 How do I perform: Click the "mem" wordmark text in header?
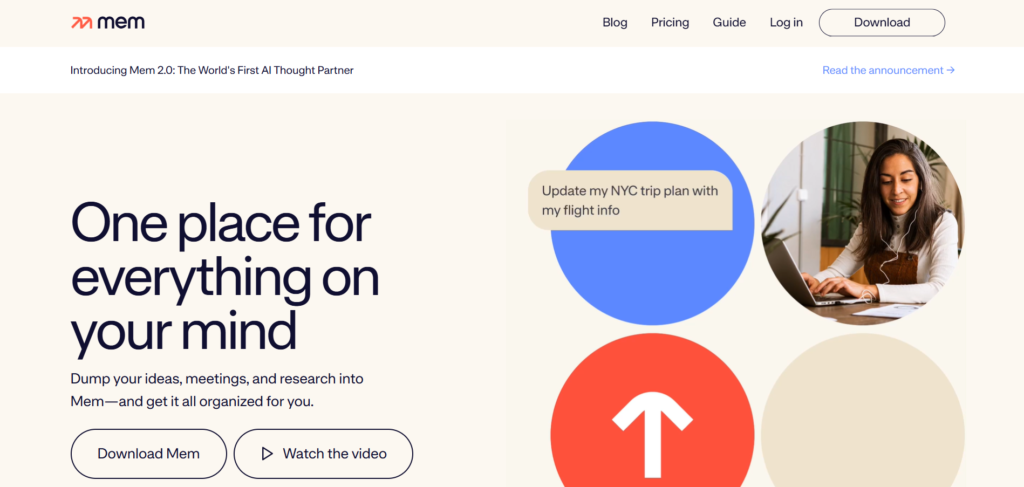[121, 23]
